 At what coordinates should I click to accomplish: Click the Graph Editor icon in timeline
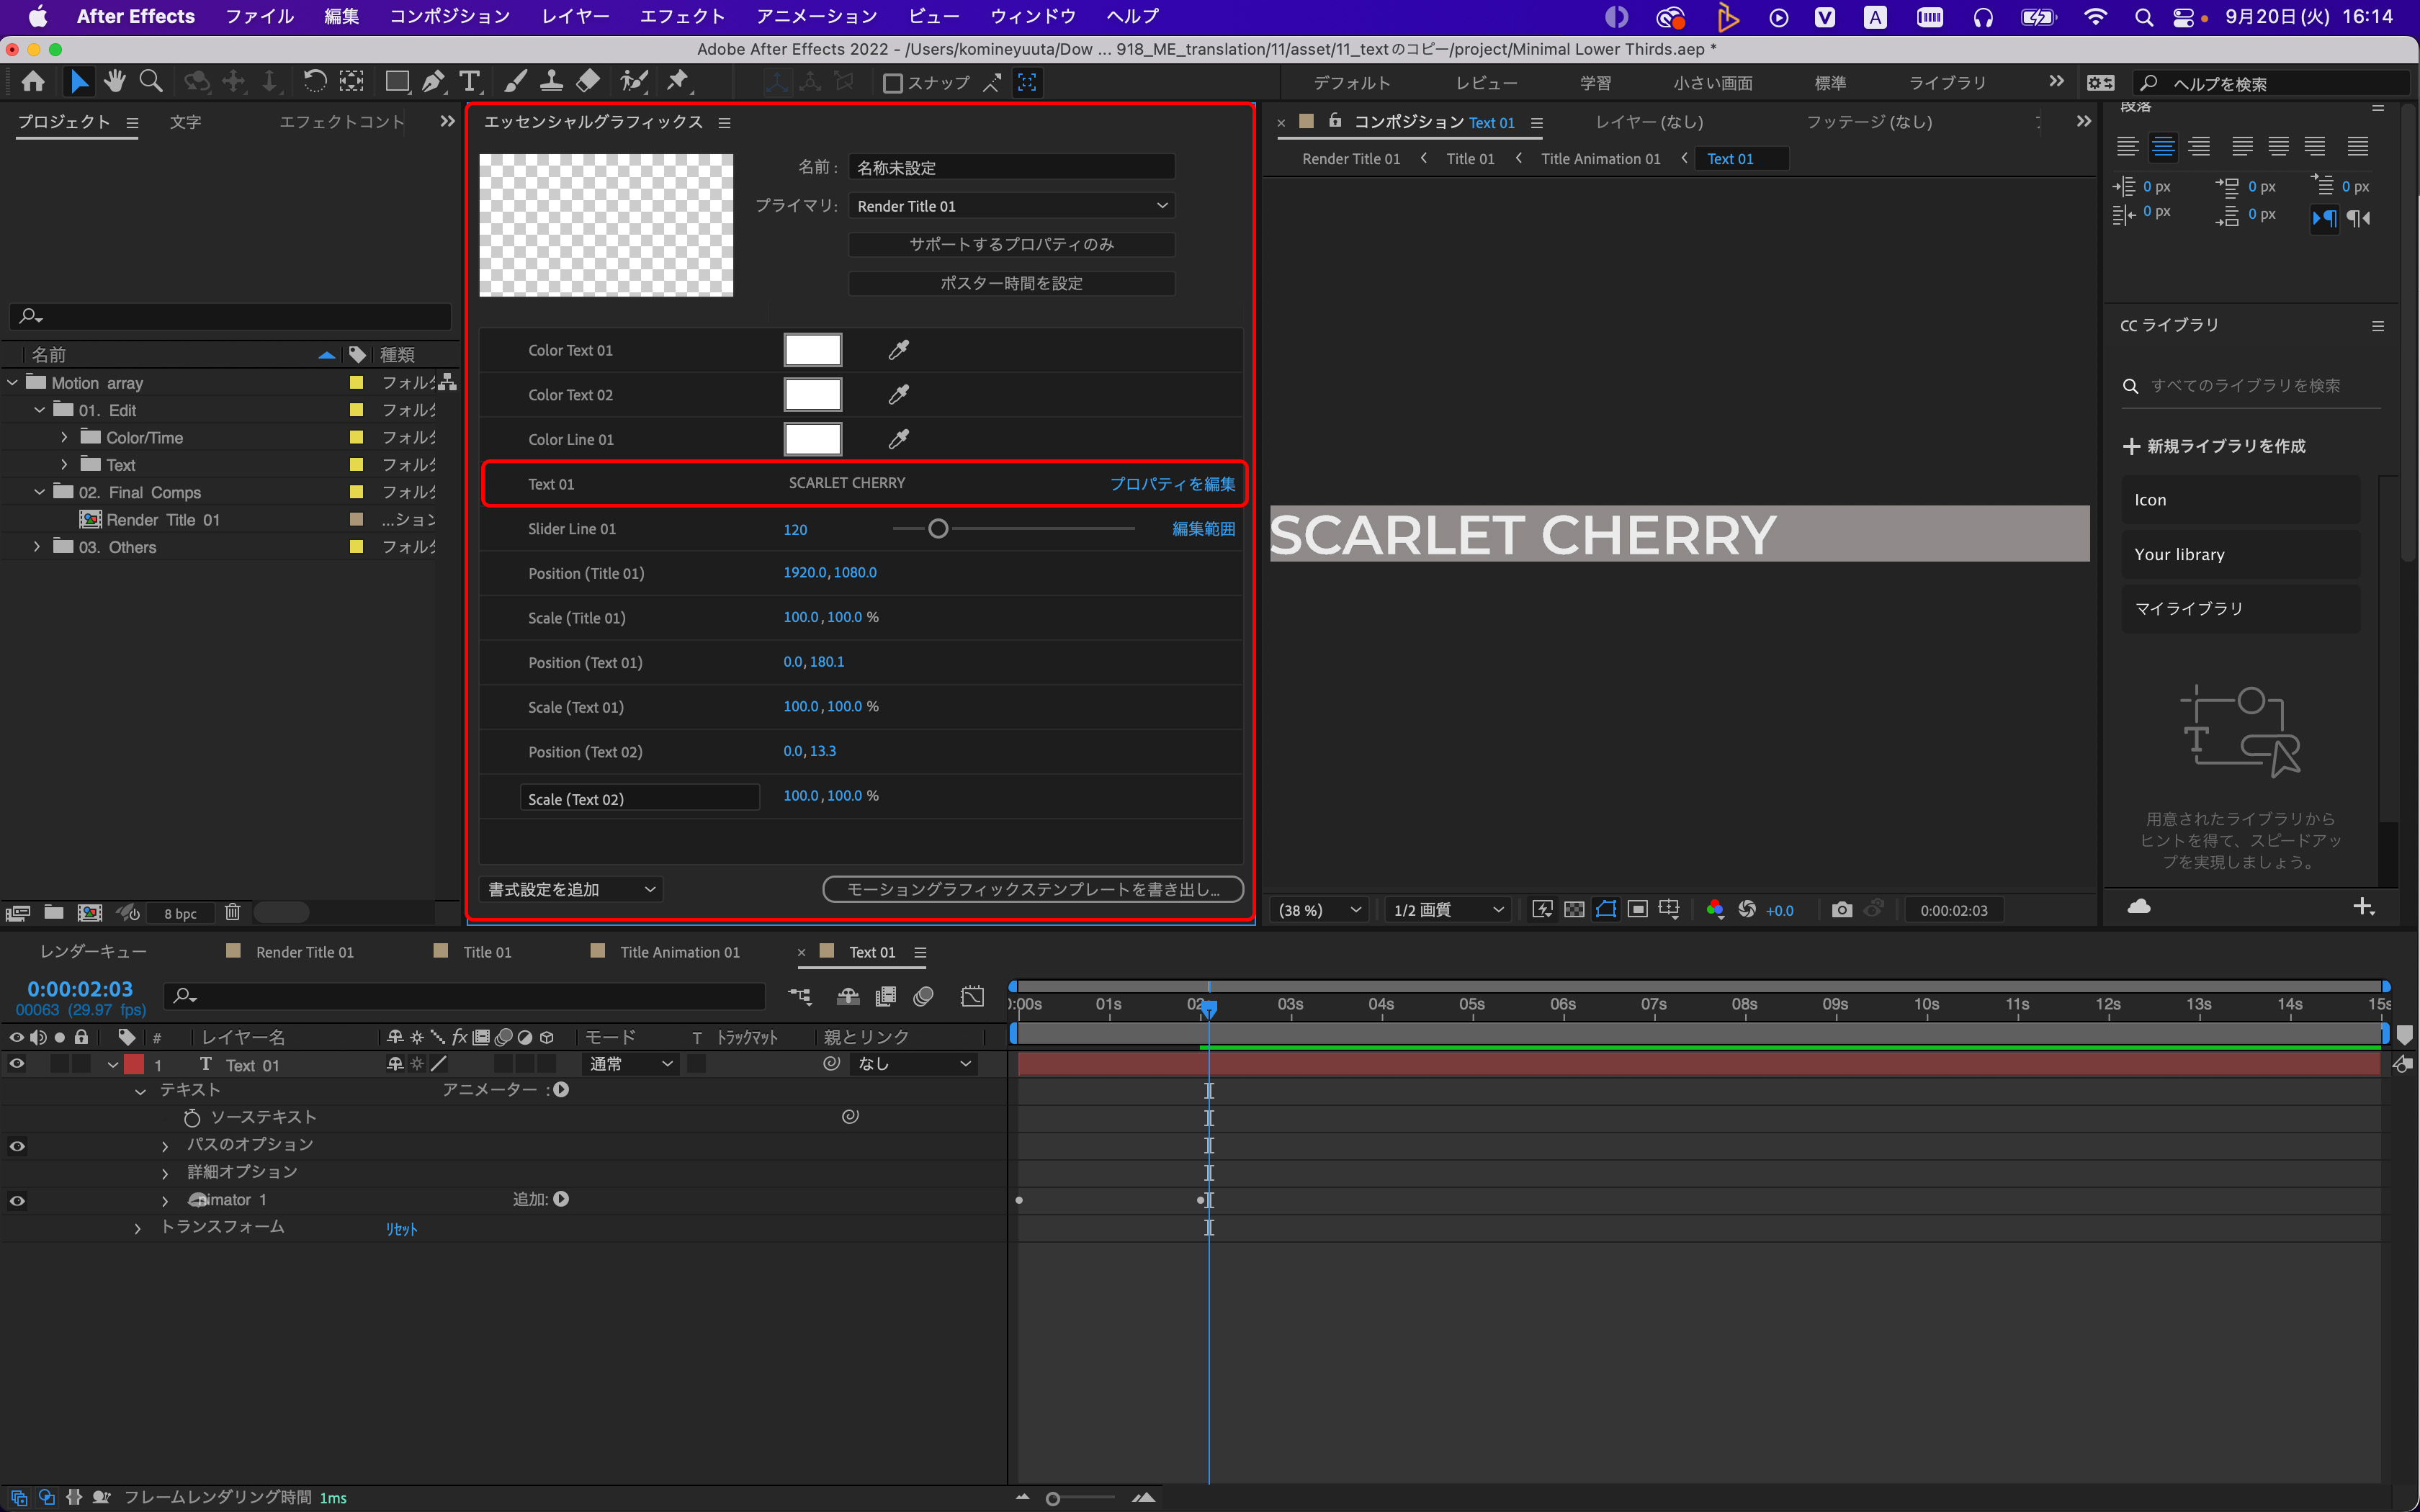[x=972, y=996]
